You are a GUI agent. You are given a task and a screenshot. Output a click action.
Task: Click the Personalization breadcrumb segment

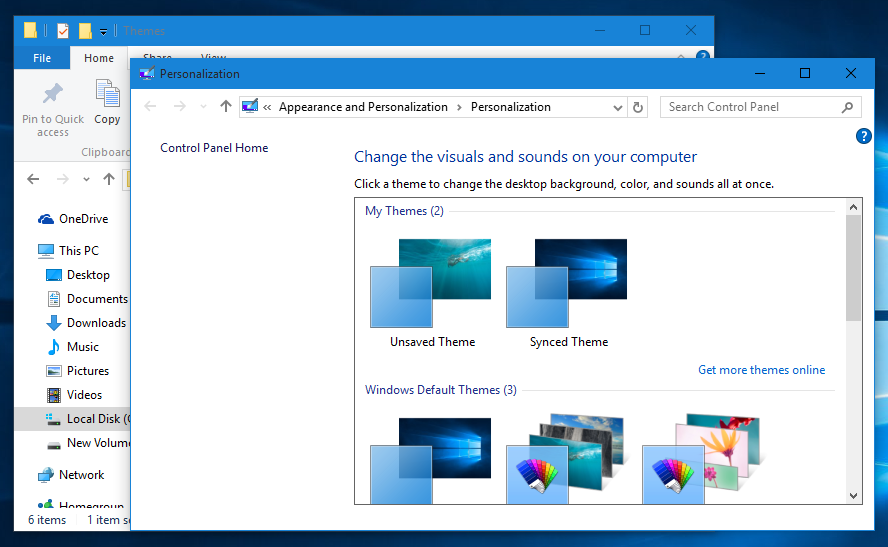(x=510, y=107)
